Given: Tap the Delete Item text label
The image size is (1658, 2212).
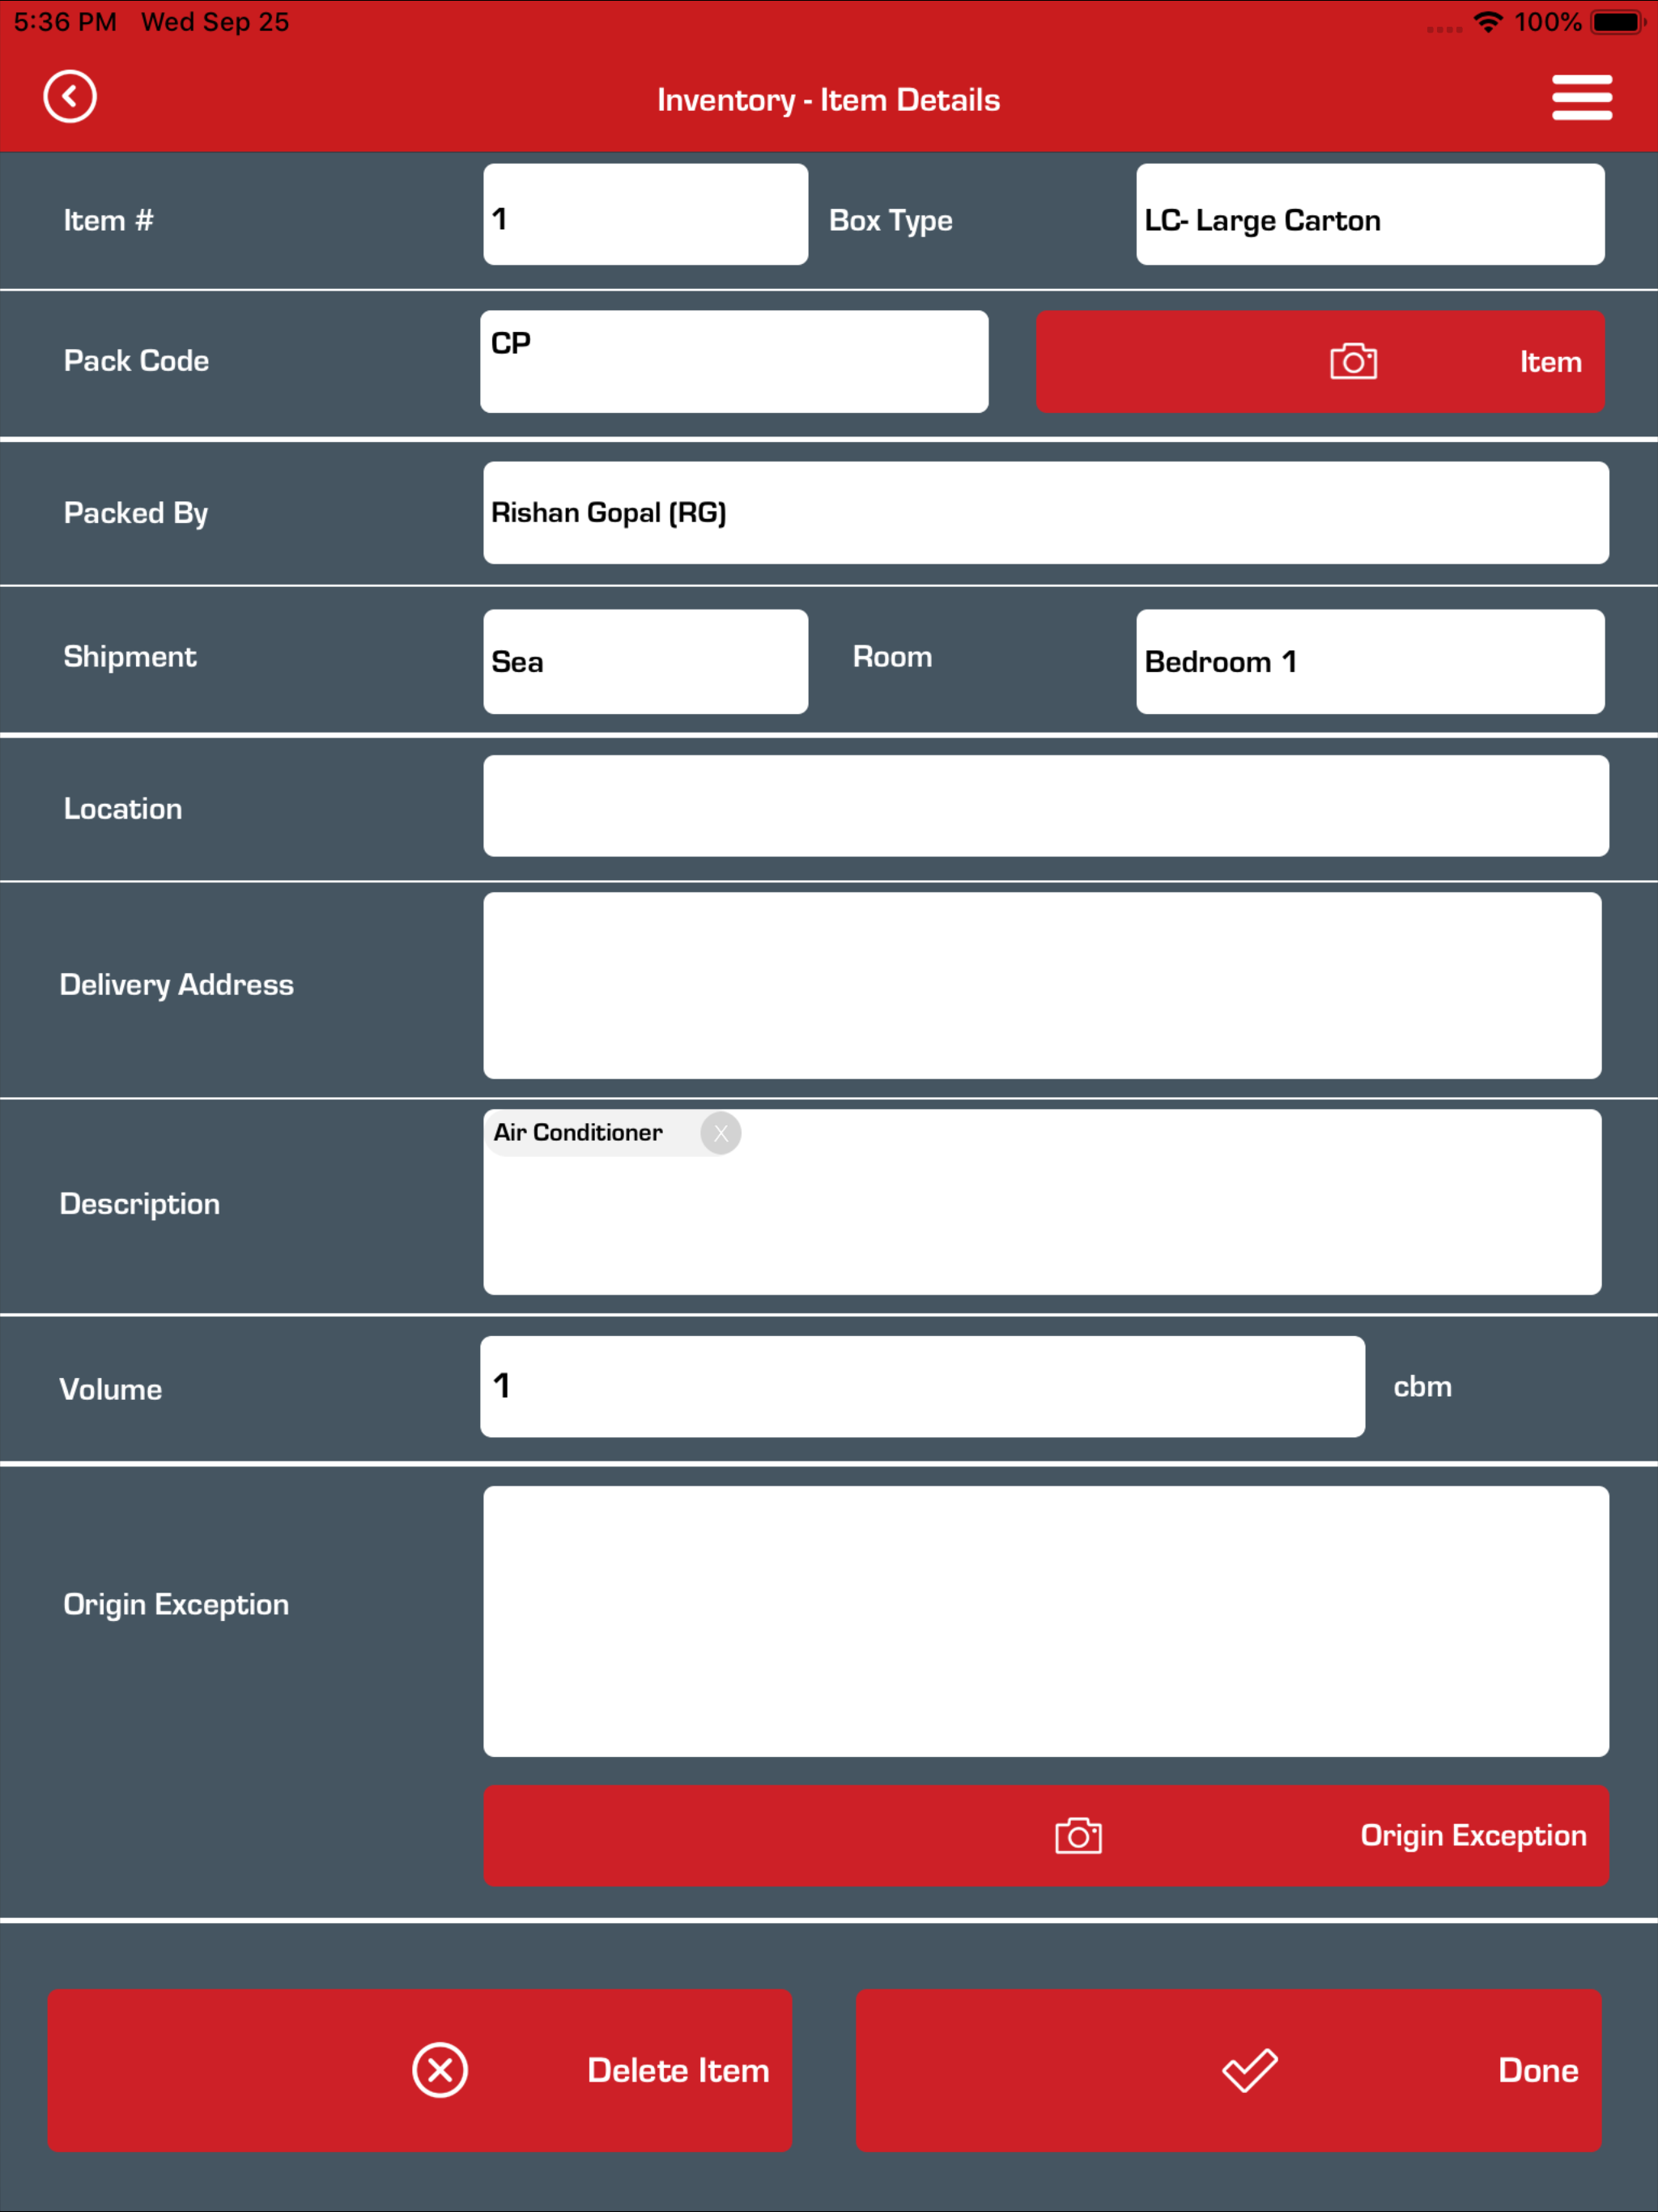Looking at the screenshot, I should pyautogui.click(x=678, y=2070).
